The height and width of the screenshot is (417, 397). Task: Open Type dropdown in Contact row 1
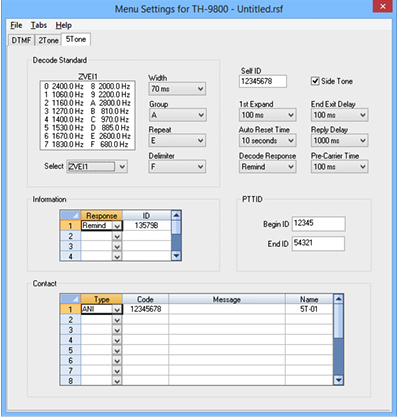pos(117,310)
